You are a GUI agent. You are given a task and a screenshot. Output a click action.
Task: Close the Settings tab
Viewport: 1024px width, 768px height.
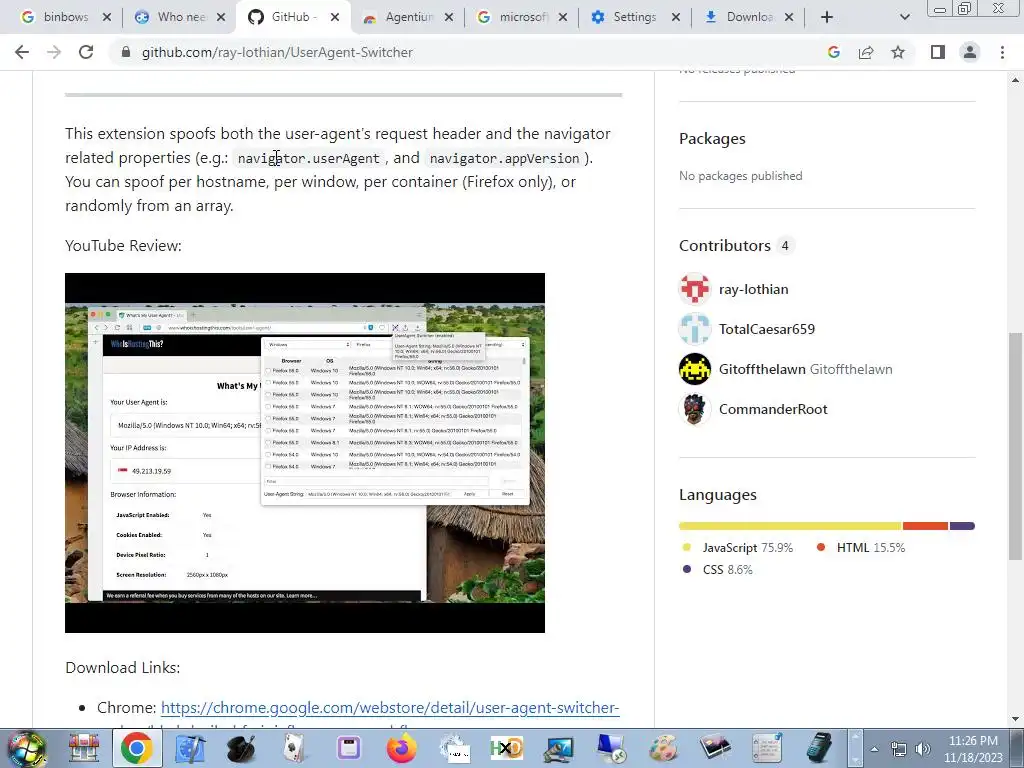(676, 17)
